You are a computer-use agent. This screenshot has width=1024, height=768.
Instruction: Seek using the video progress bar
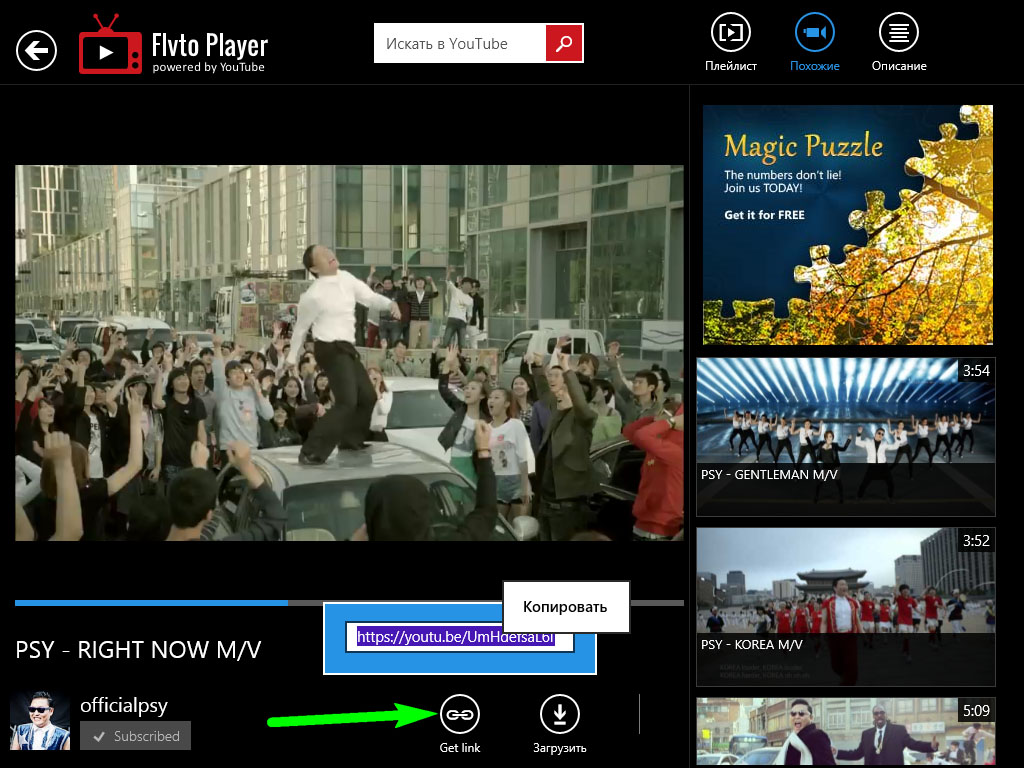pyautogui.click(x=349, y=603)
